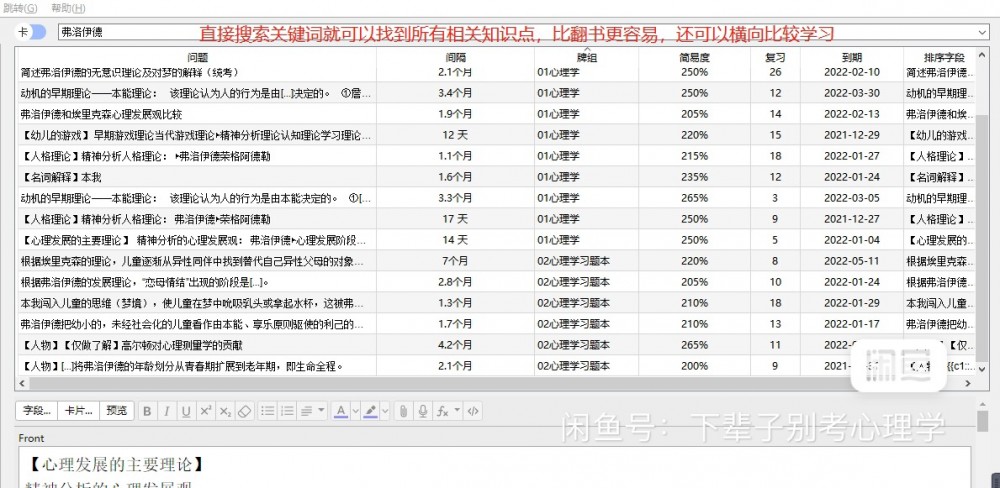Select the row starting 本我闯入儿童的思维
Image resolution: width=1000 pixels, height=488 pixels.
(496, 303)
